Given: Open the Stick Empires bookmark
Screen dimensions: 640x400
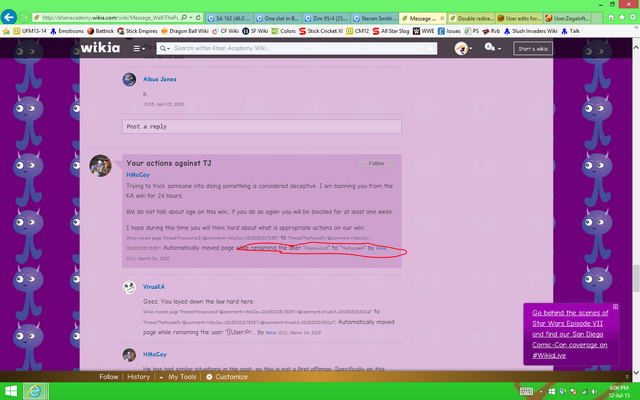Looking at the screenshot, I should point(137,31).
